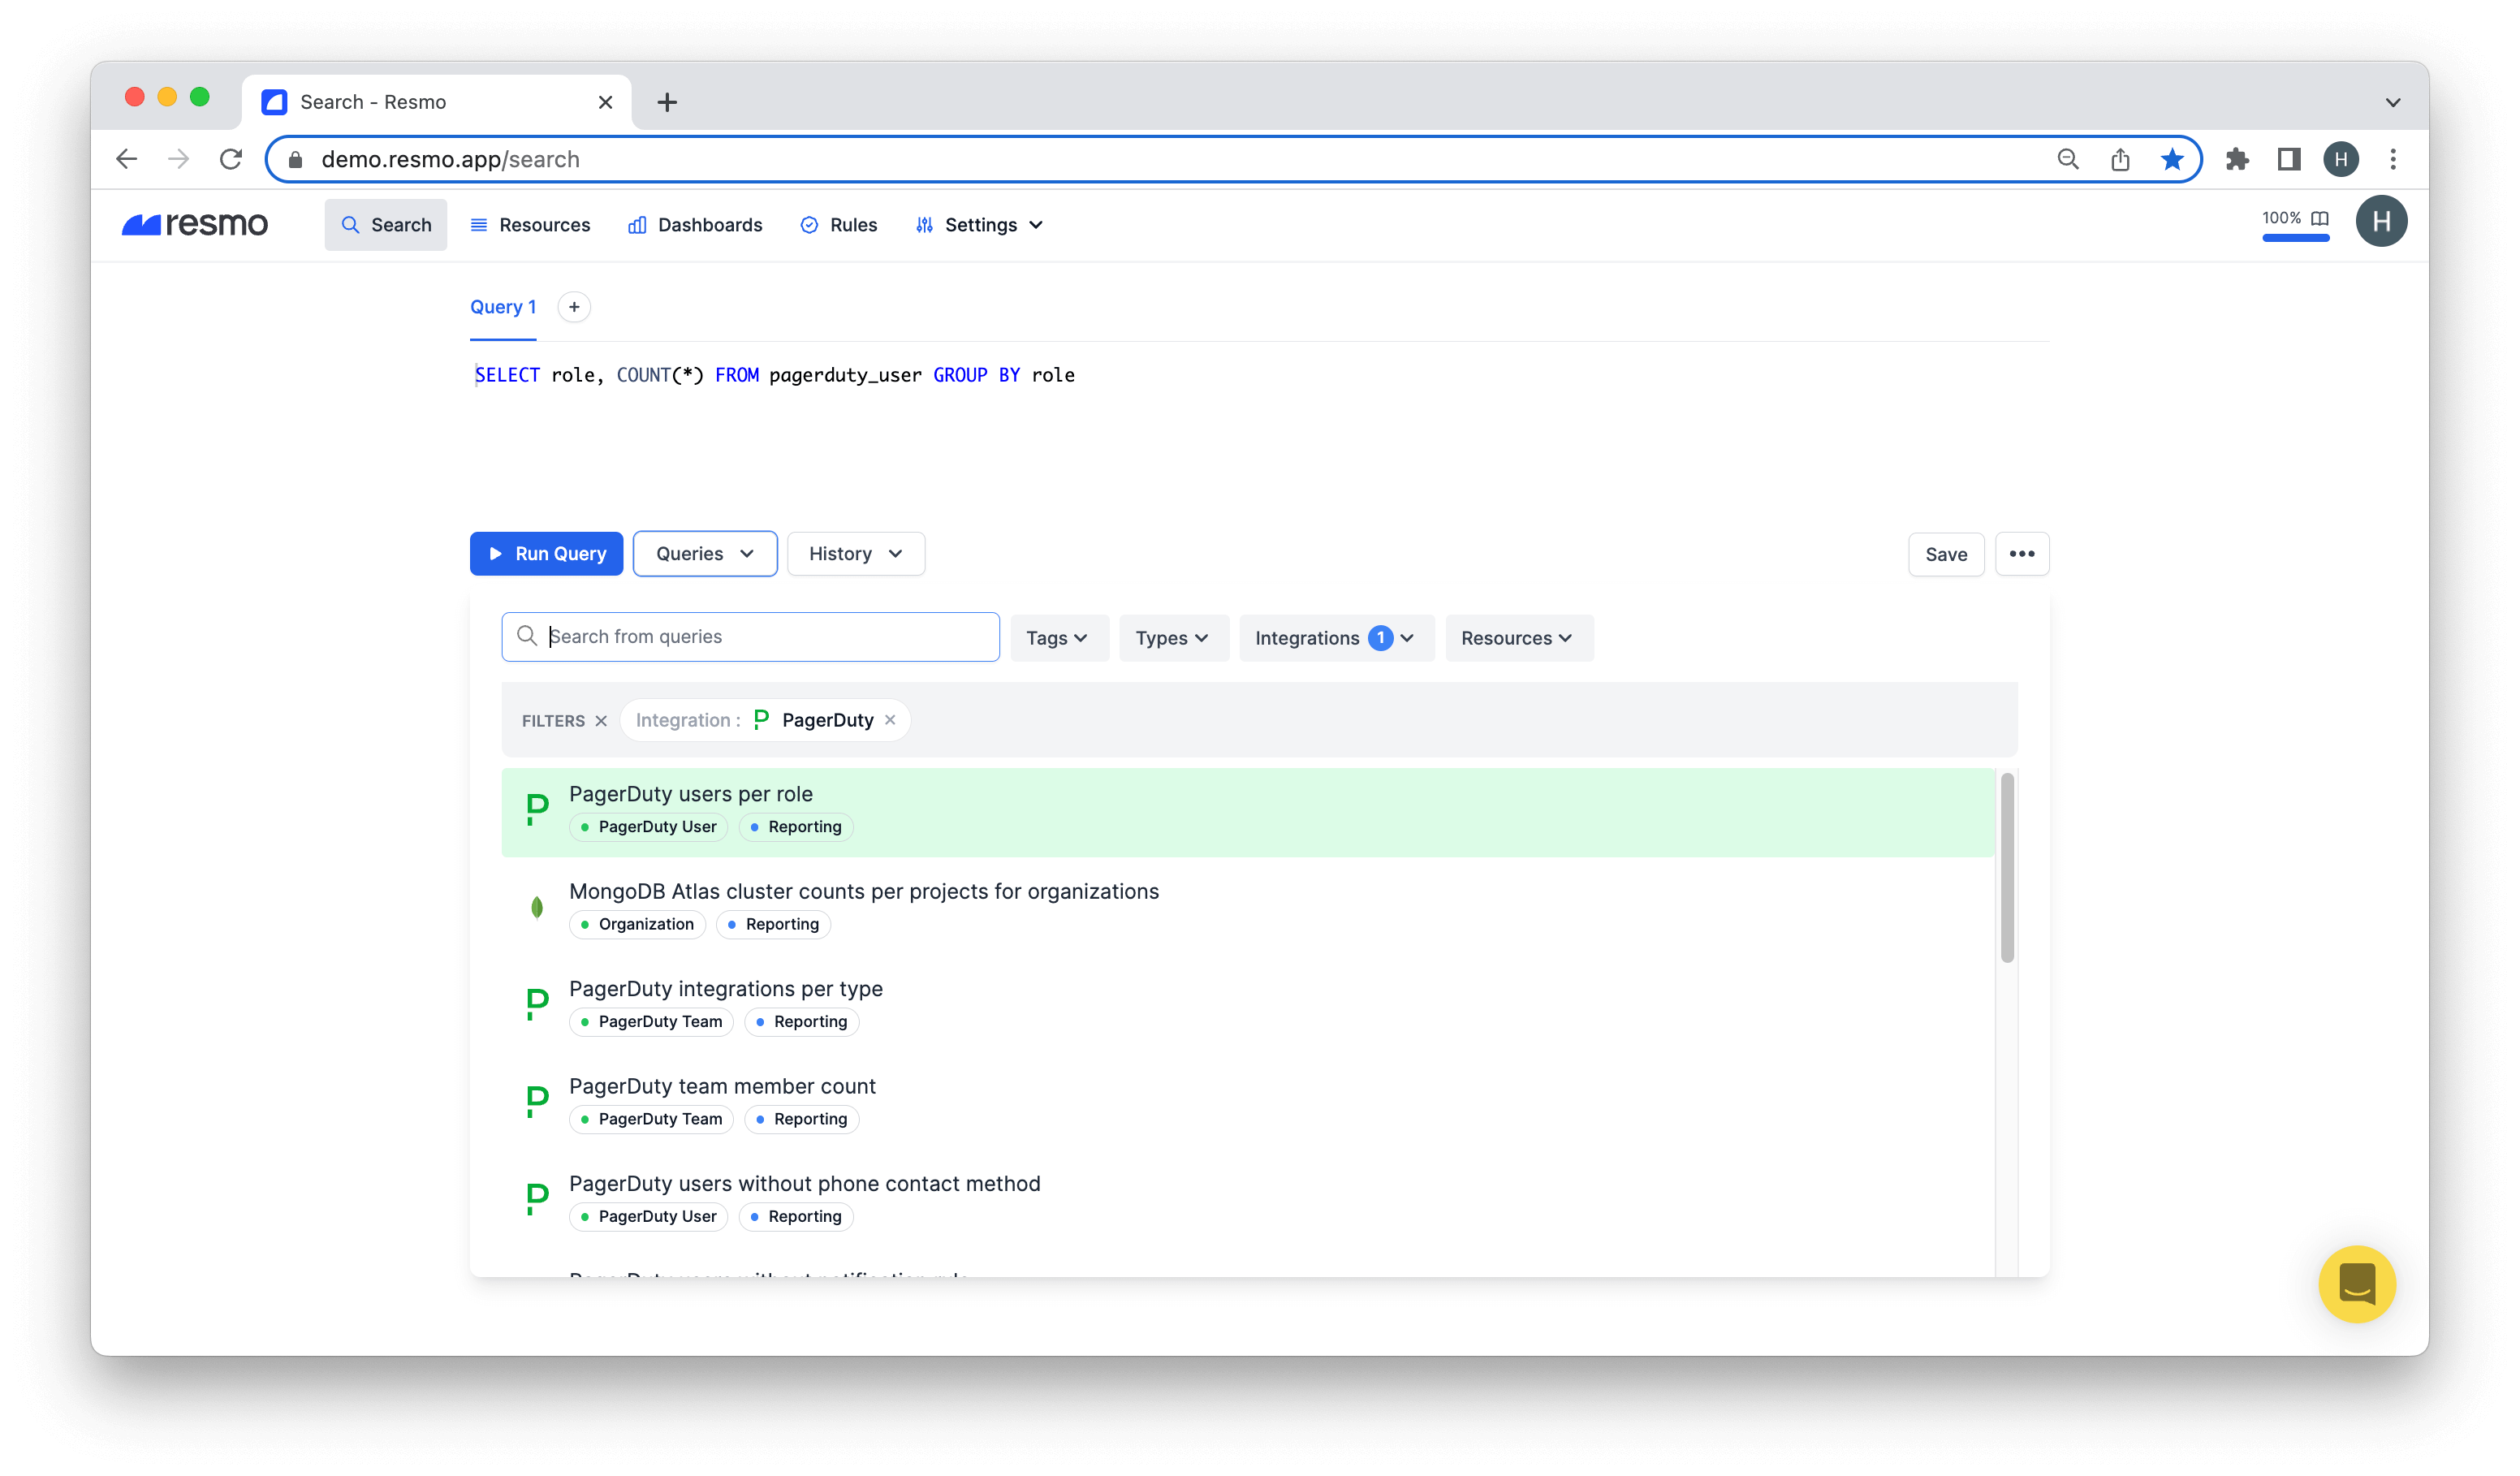The height and width of the screenshot is (1476, 2520).
Task: Click Reporting tag under users without phone
Action: [x=795, y=1217]
